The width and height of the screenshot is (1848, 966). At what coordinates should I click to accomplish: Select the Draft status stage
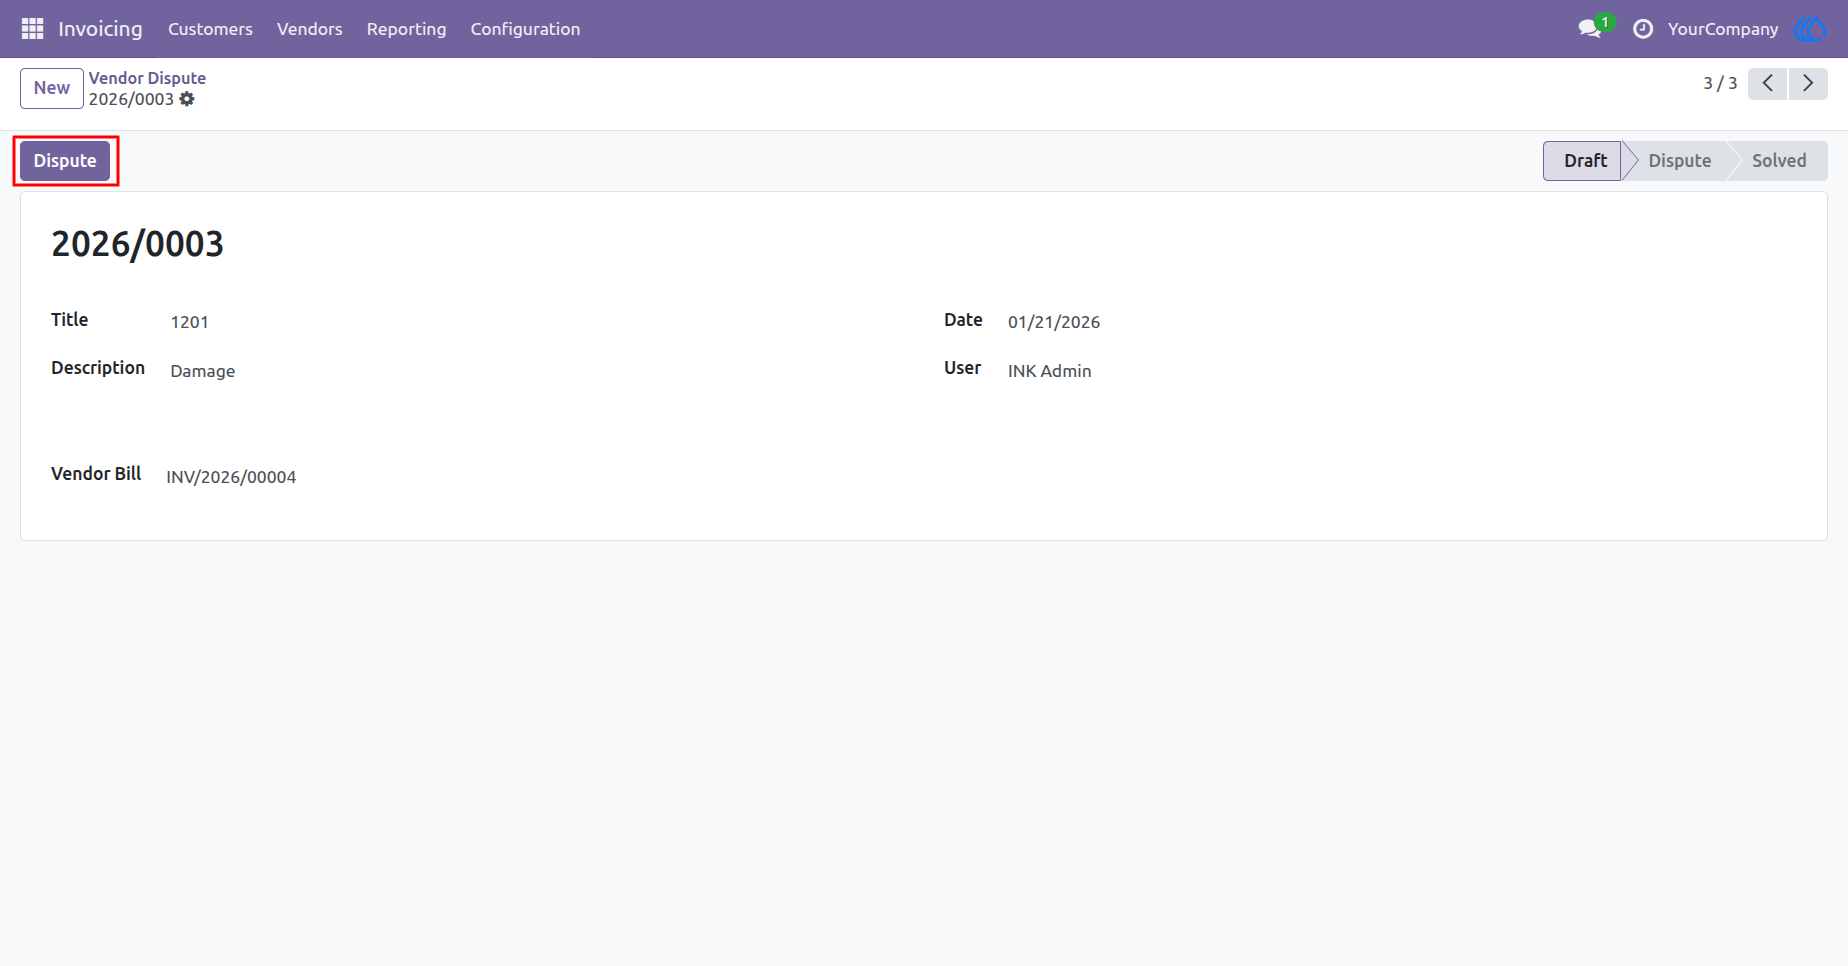[x=1583, y=161]
